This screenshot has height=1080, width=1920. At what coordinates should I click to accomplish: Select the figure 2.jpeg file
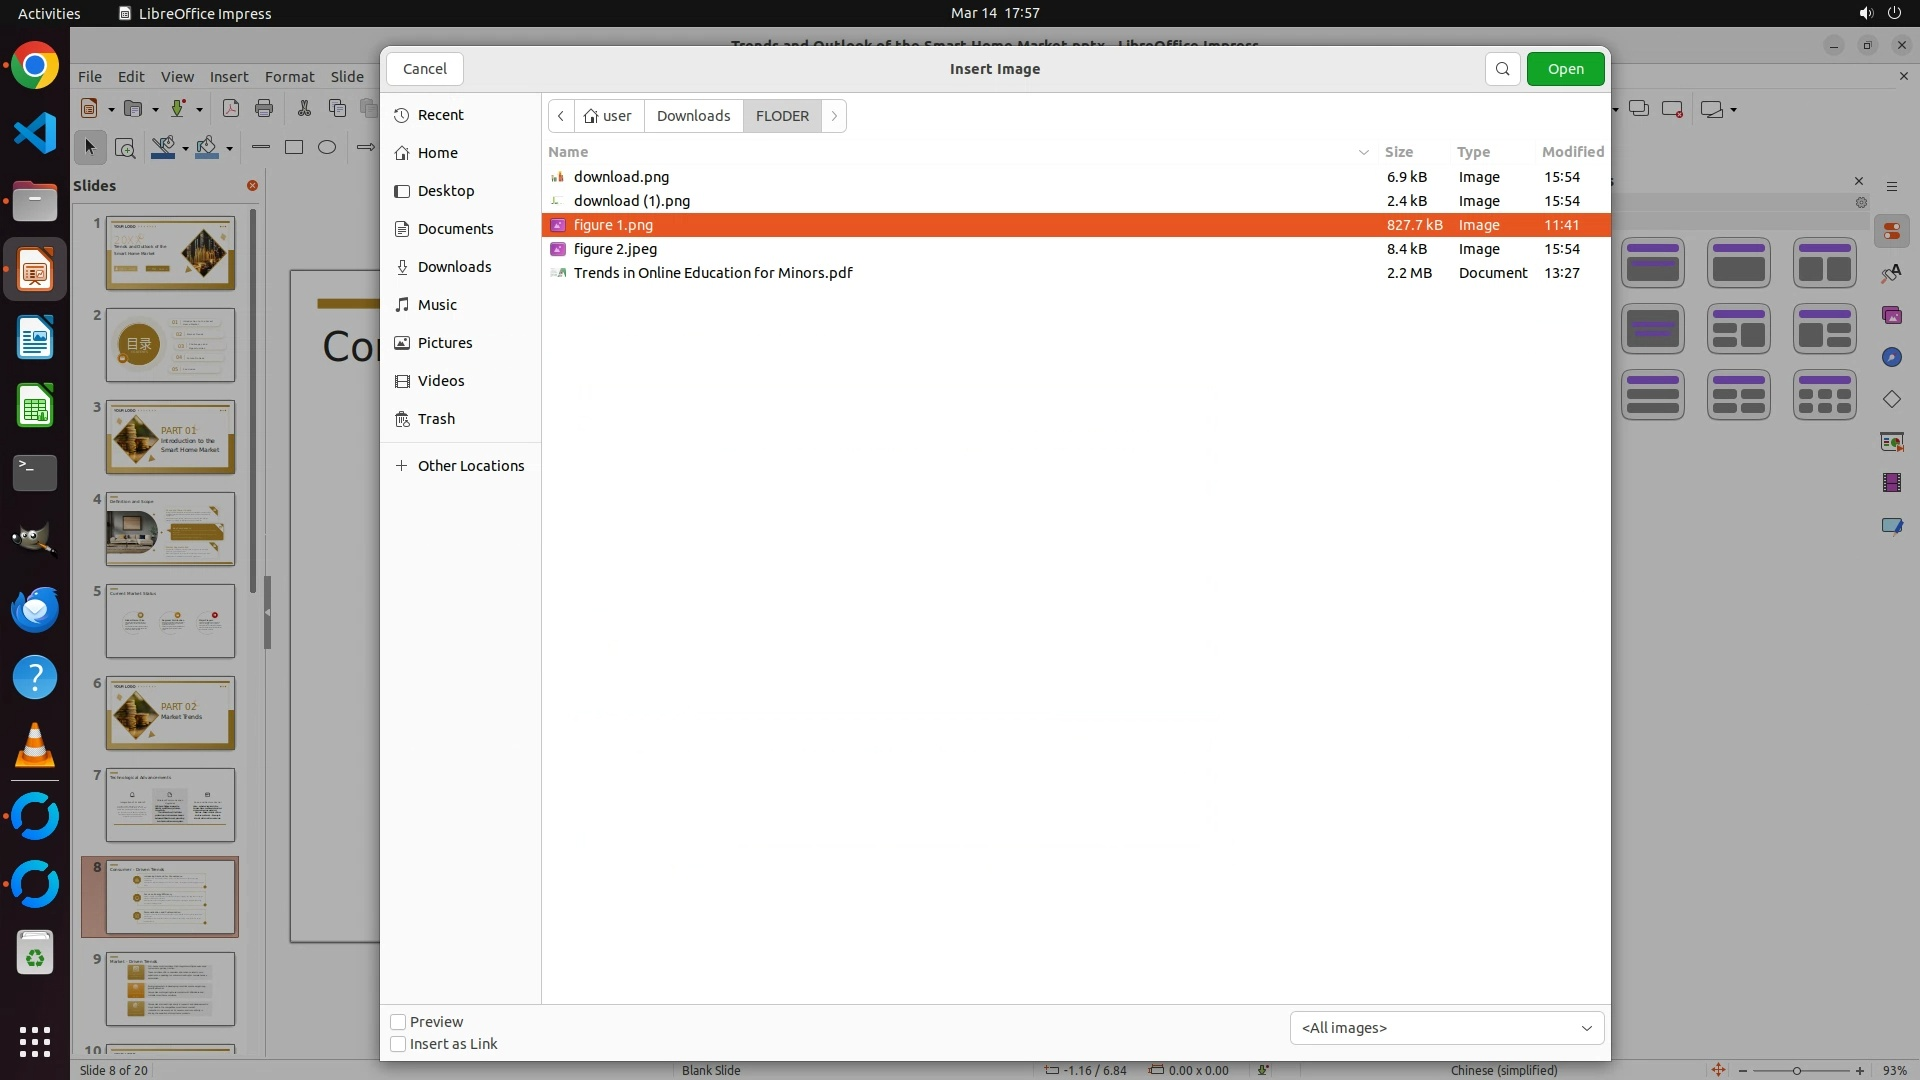click(x=615, y=249)
